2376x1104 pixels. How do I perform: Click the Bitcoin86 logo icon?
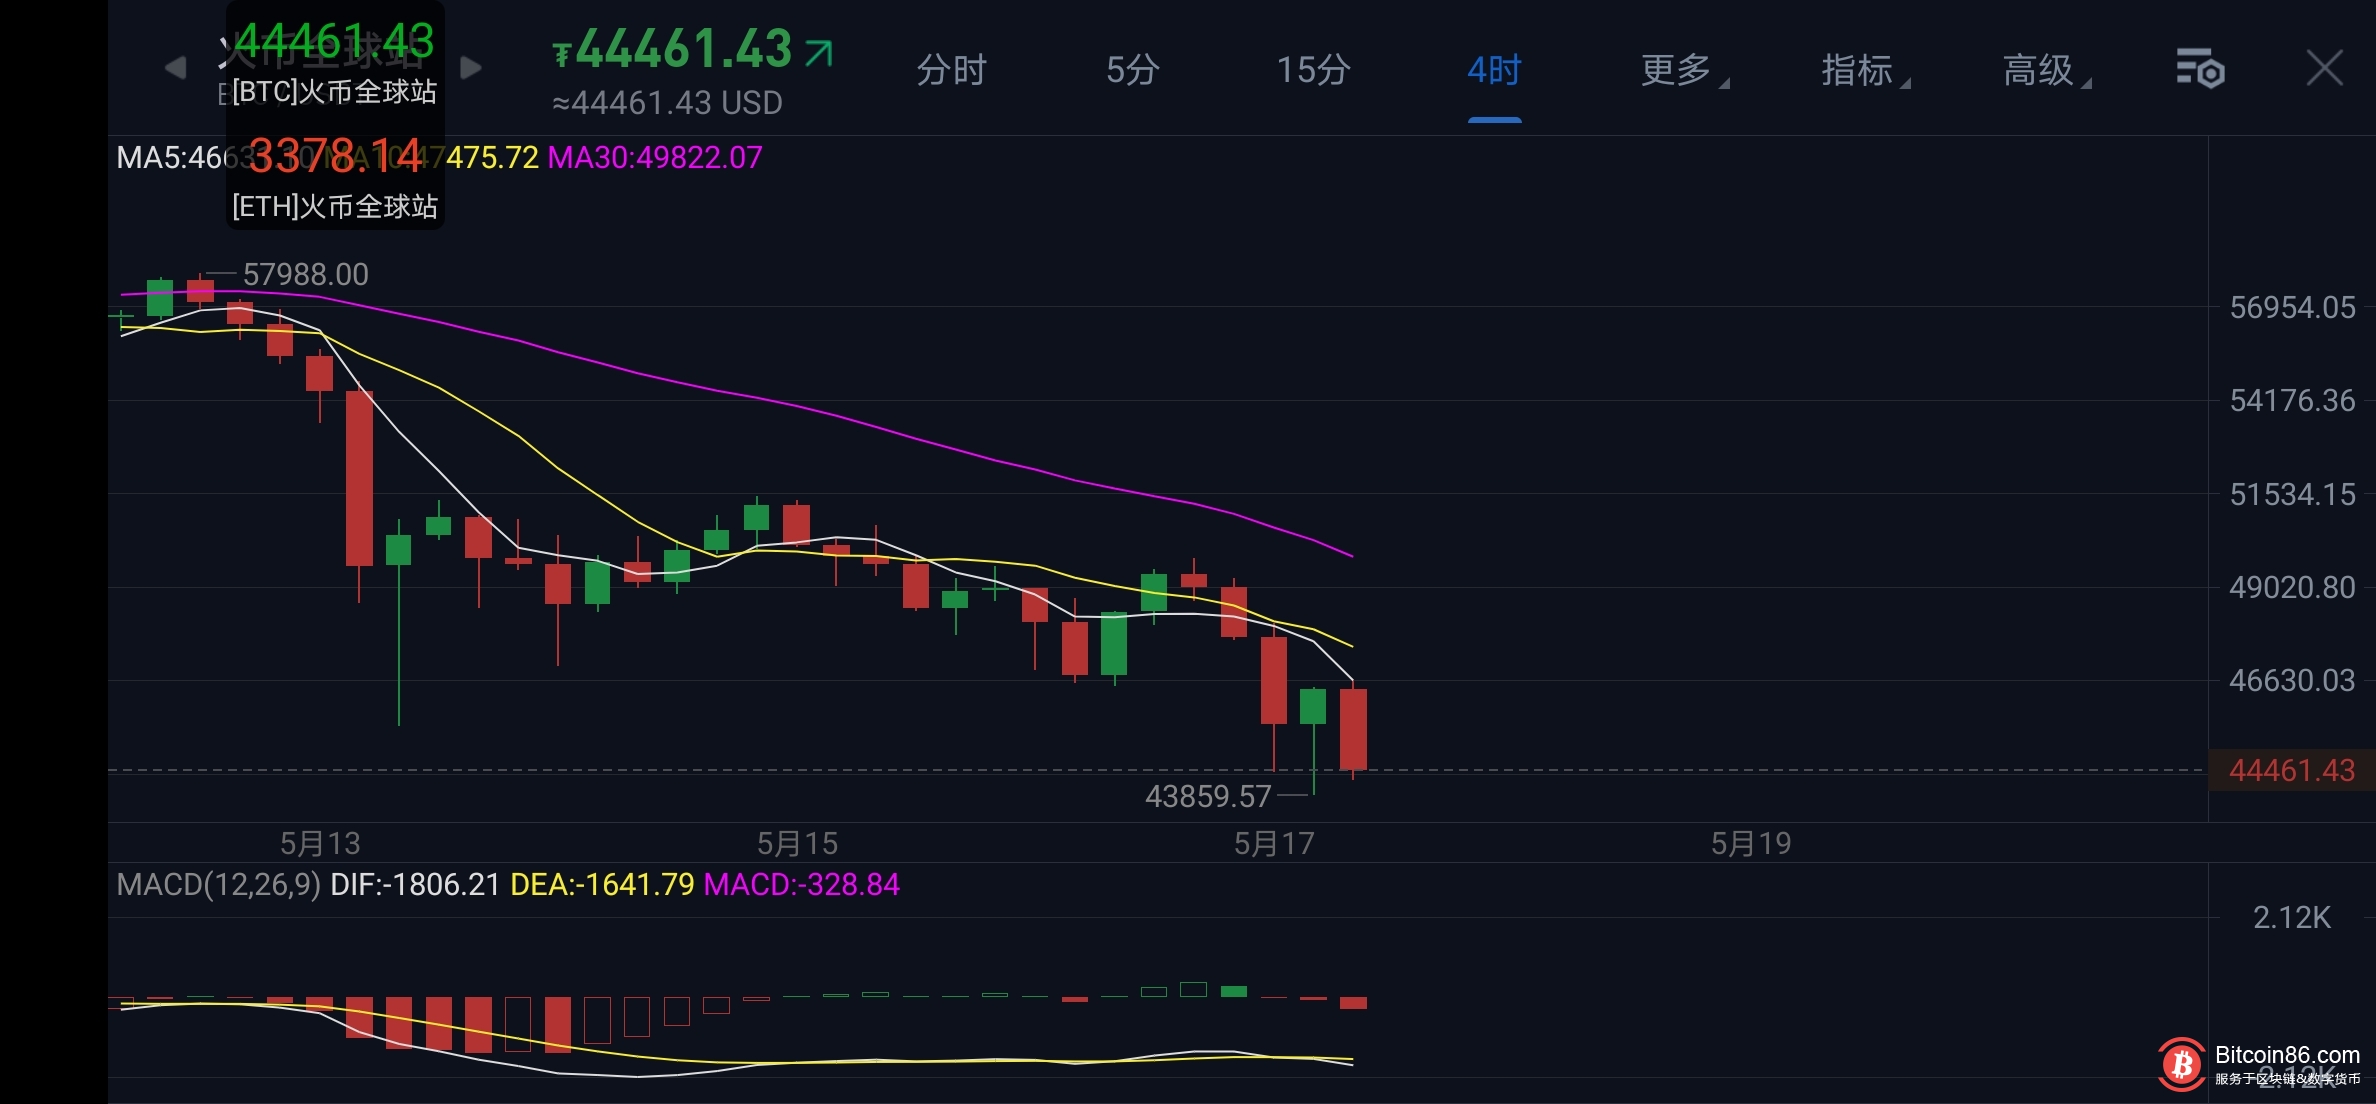point(2182,1064)
